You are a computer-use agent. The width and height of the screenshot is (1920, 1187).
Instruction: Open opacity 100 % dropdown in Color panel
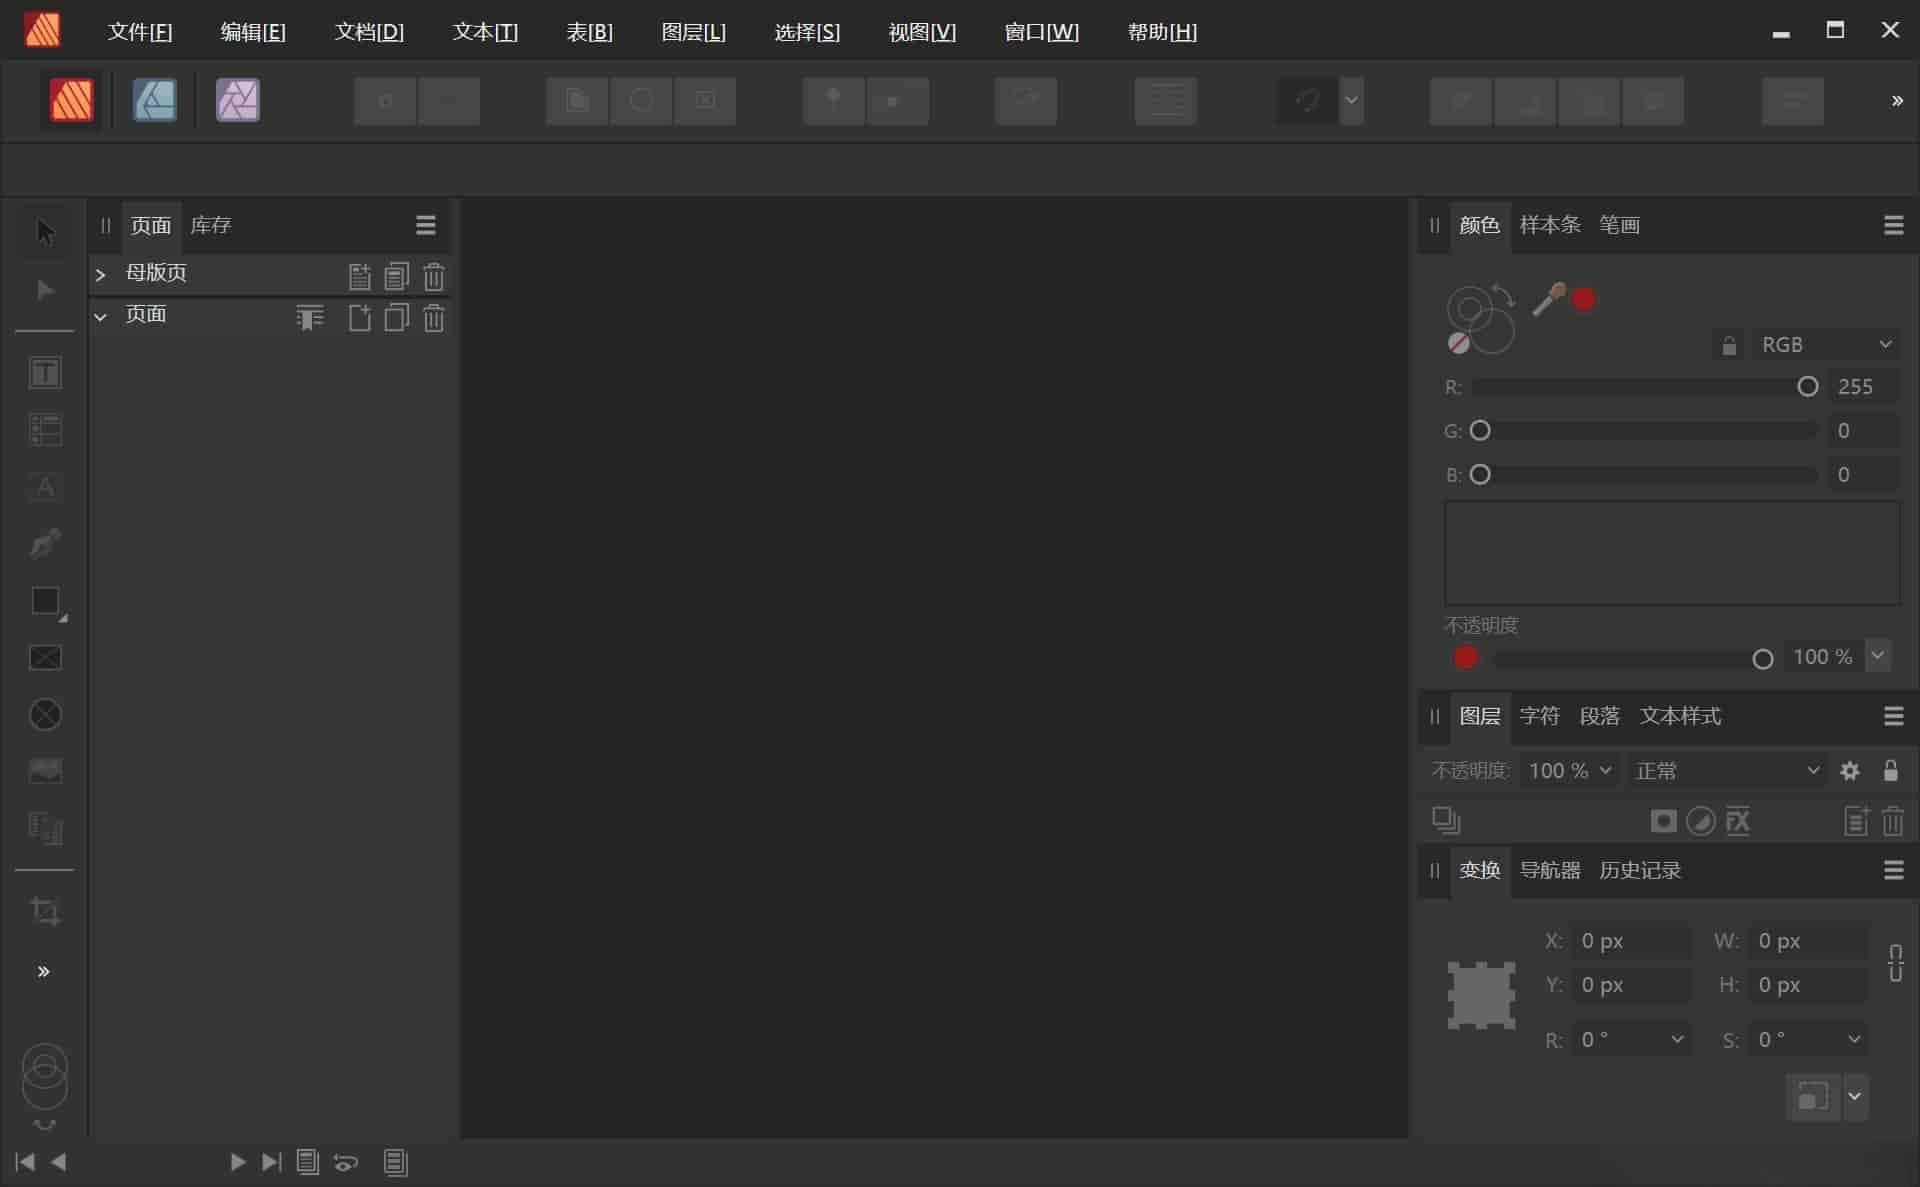point(1877,656)
